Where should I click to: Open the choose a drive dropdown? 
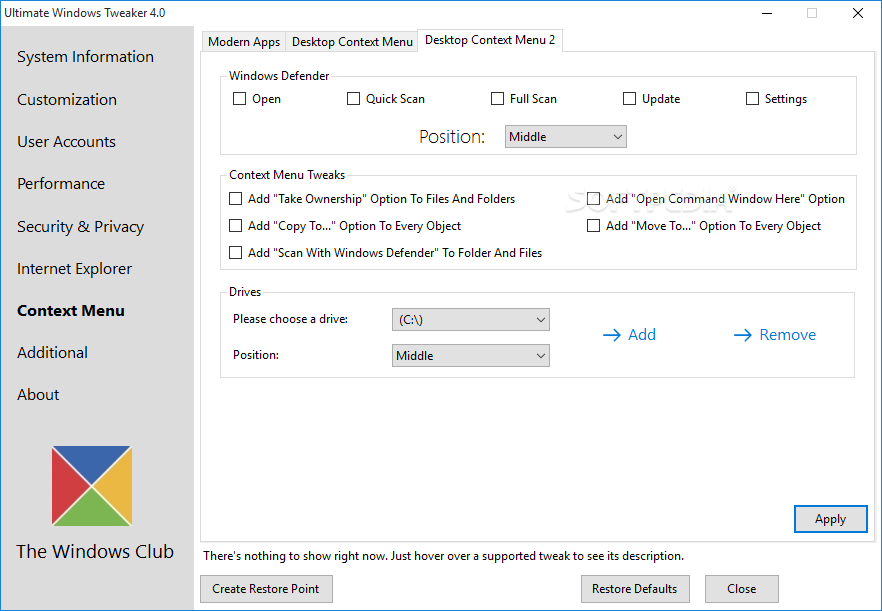471,320
